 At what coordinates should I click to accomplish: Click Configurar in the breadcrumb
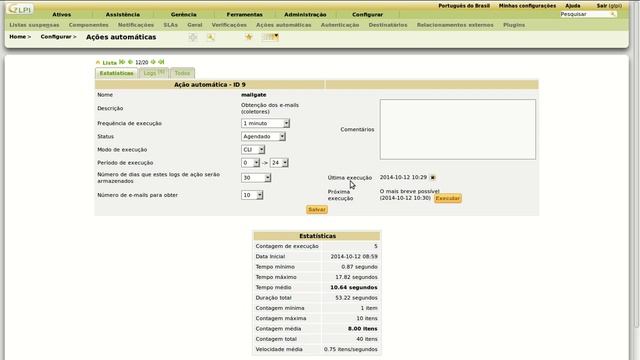coord(56,37)
